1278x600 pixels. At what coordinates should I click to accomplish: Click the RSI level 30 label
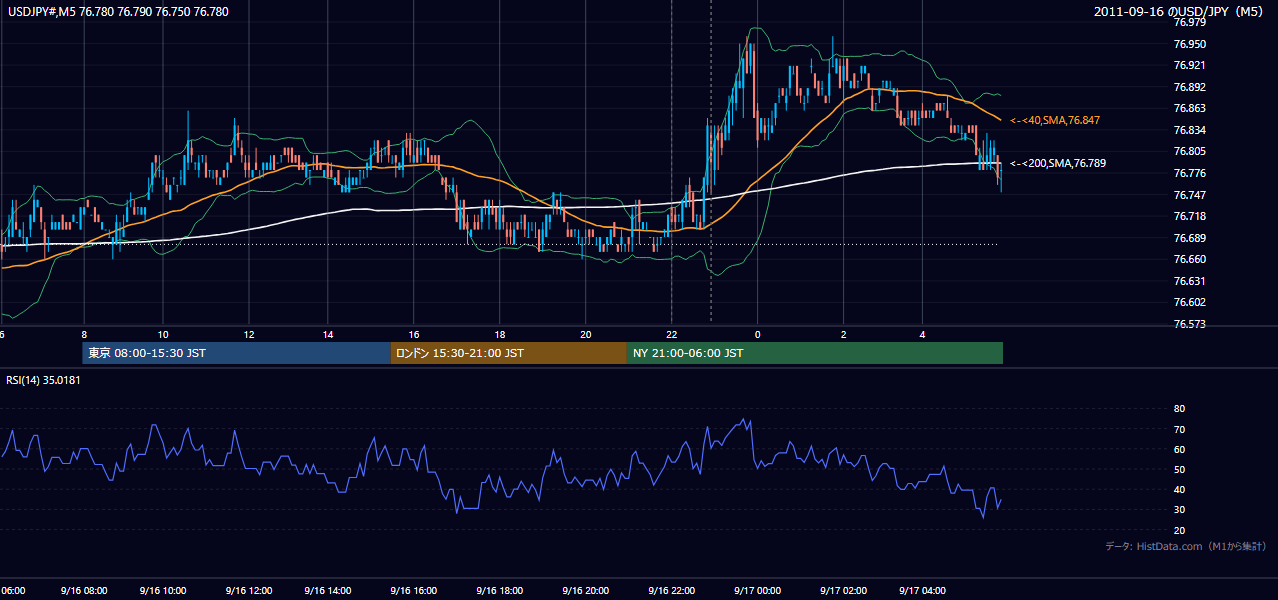[x=1179, y=510]
